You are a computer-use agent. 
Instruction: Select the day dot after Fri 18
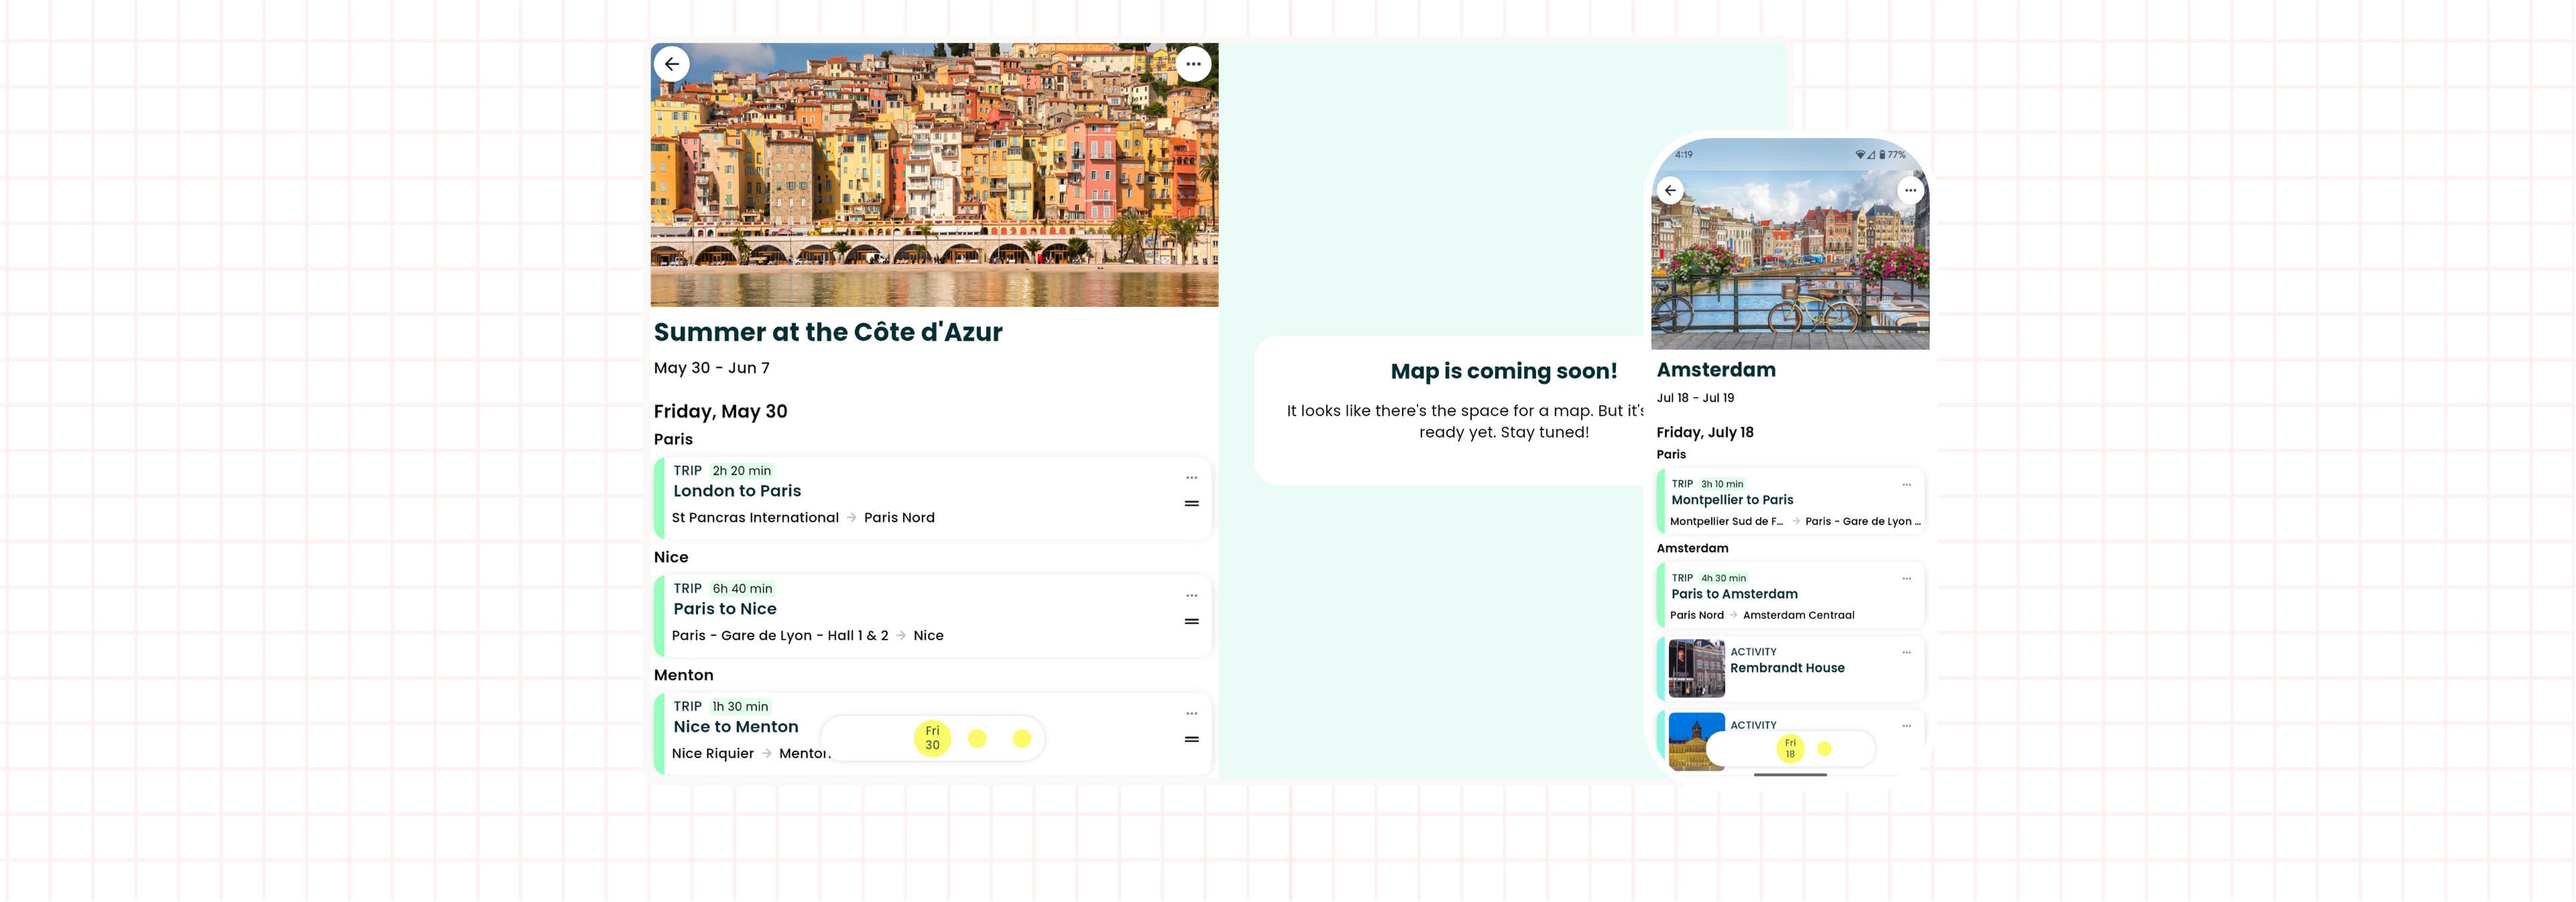[x=1824, y=748]
